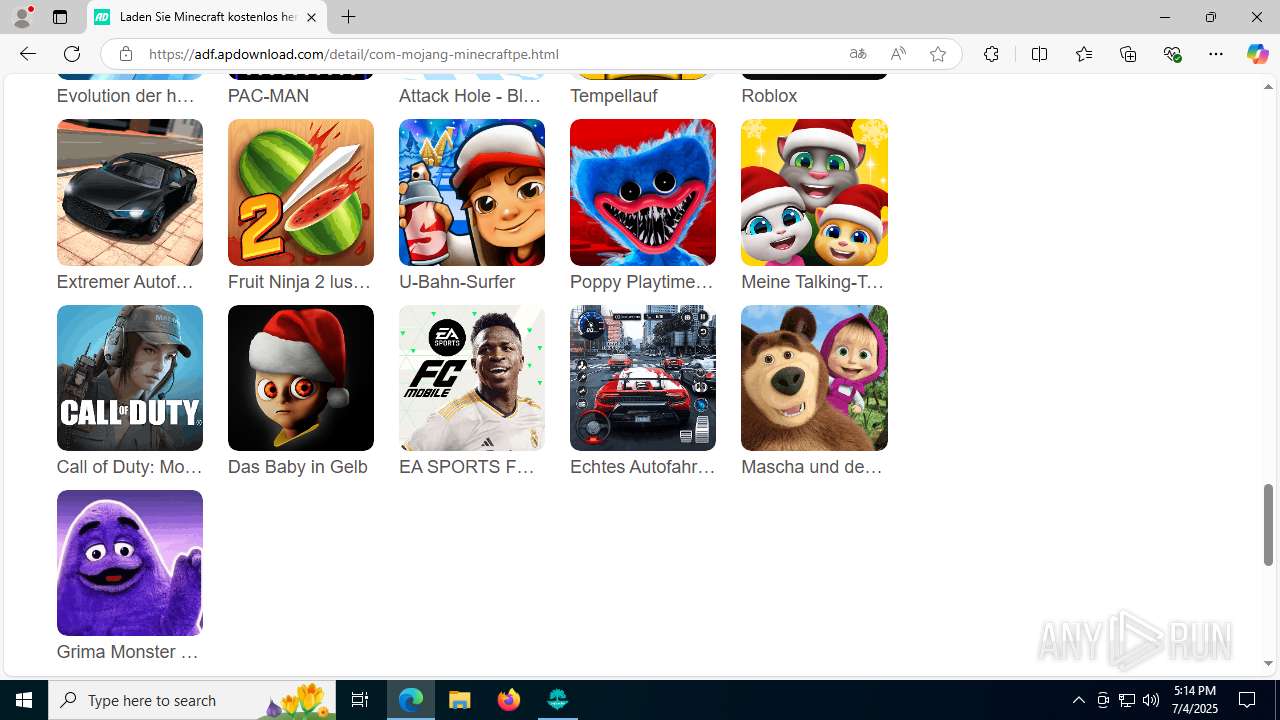Open Browser essentials icon
The width and height of the screenshot is (1280, 720).
click(1172, 54)
